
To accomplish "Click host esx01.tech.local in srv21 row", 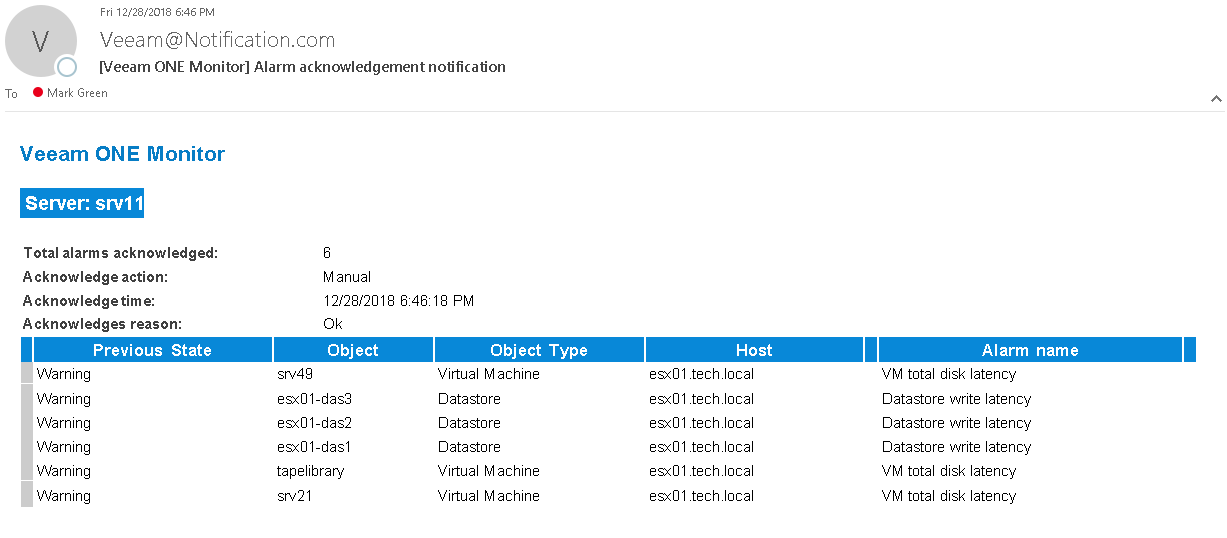I will [x=701, y=496].
